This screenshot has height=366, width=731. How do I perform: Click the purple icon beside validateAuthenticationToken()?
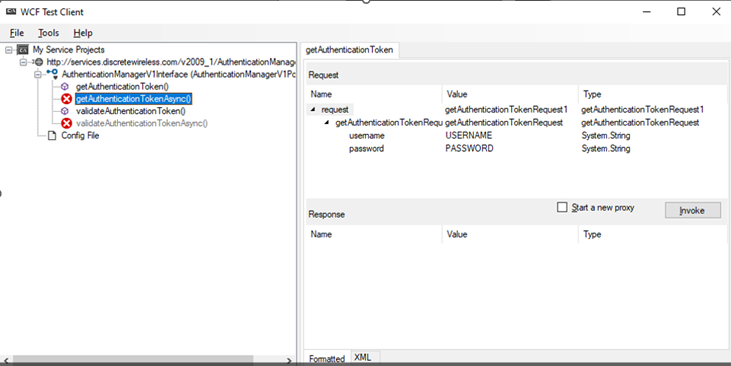(65, 111)
